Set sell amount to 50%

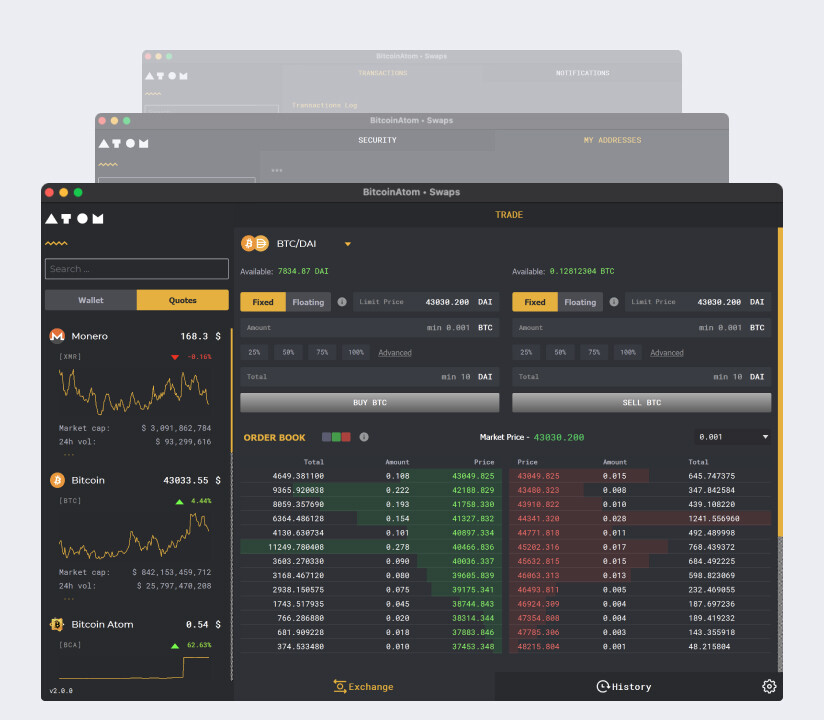tap(560, 352)
